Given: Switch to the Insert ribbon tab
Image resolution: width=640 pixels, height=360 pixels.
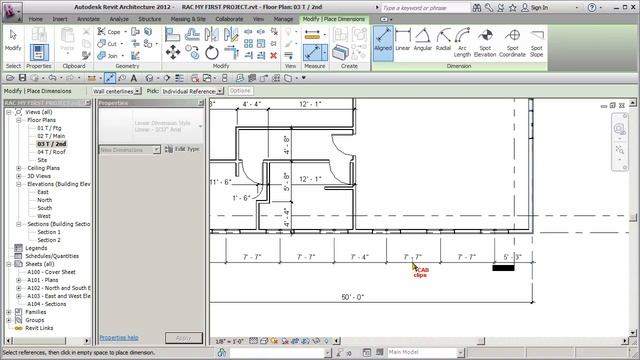Looking at the screenshot, I should [60, 19].
